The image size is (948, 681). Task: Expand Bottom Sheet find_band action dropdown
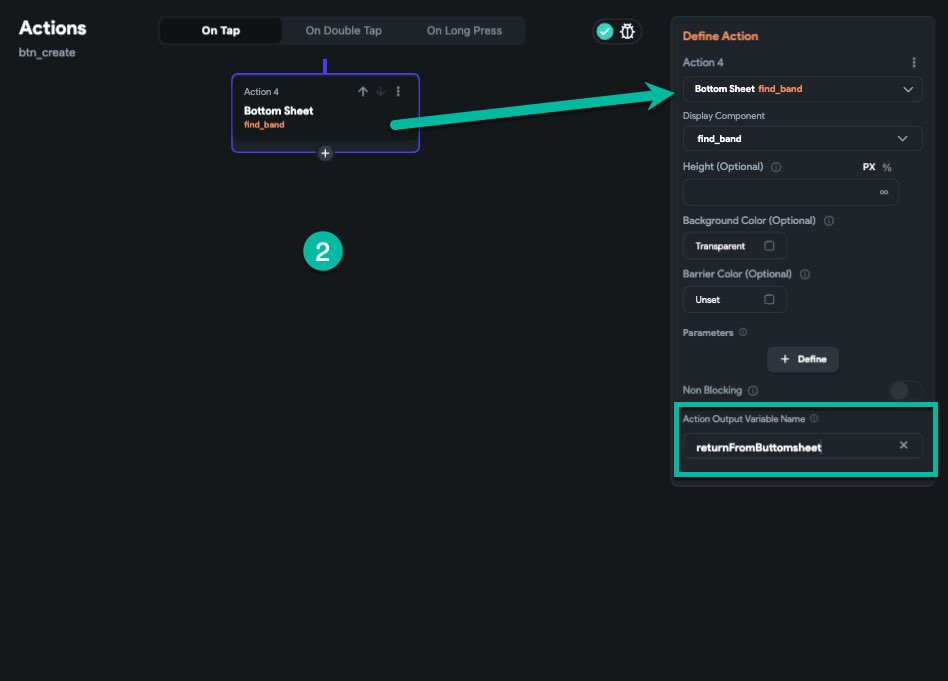click(802, 89)
